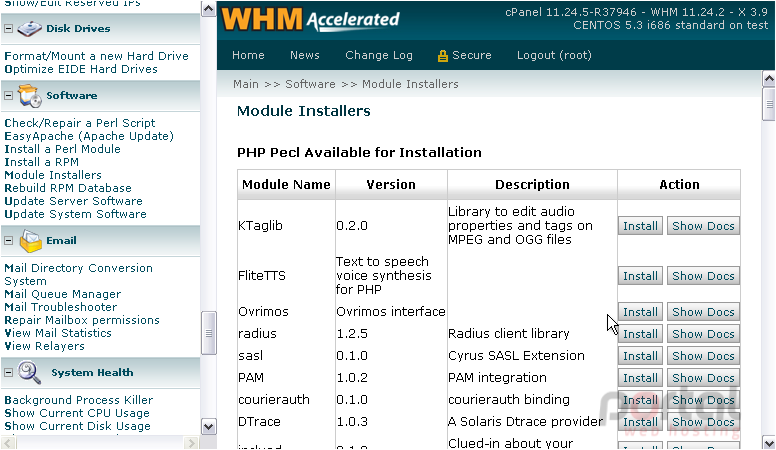This screenshot has width=776, height=450.
Task: Show Docs for Ovrimos
Action: pos(703,312)
